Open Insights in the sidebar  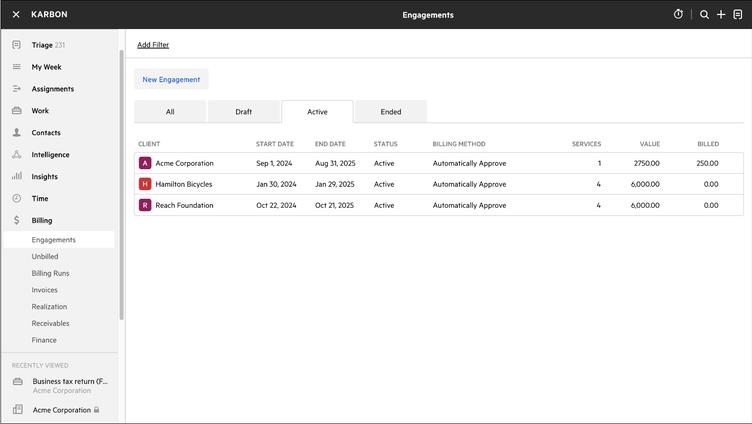coord(44,177)
